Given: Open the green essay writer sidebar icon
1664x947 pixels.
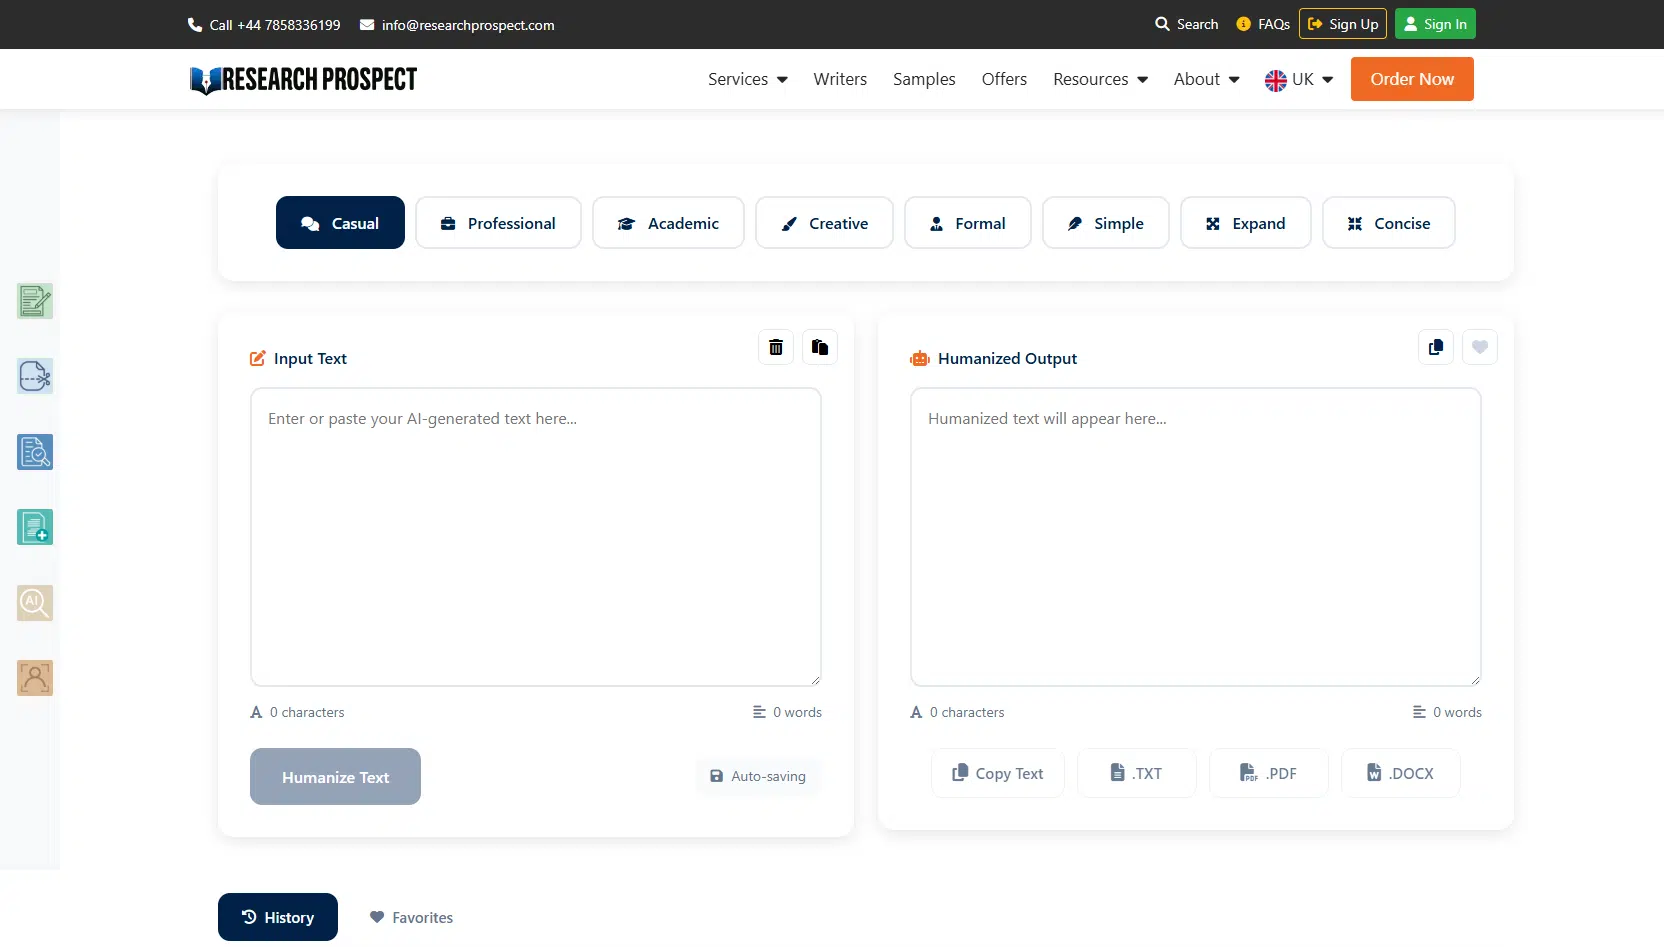Looking at the screenshot, I should (35, 301).
